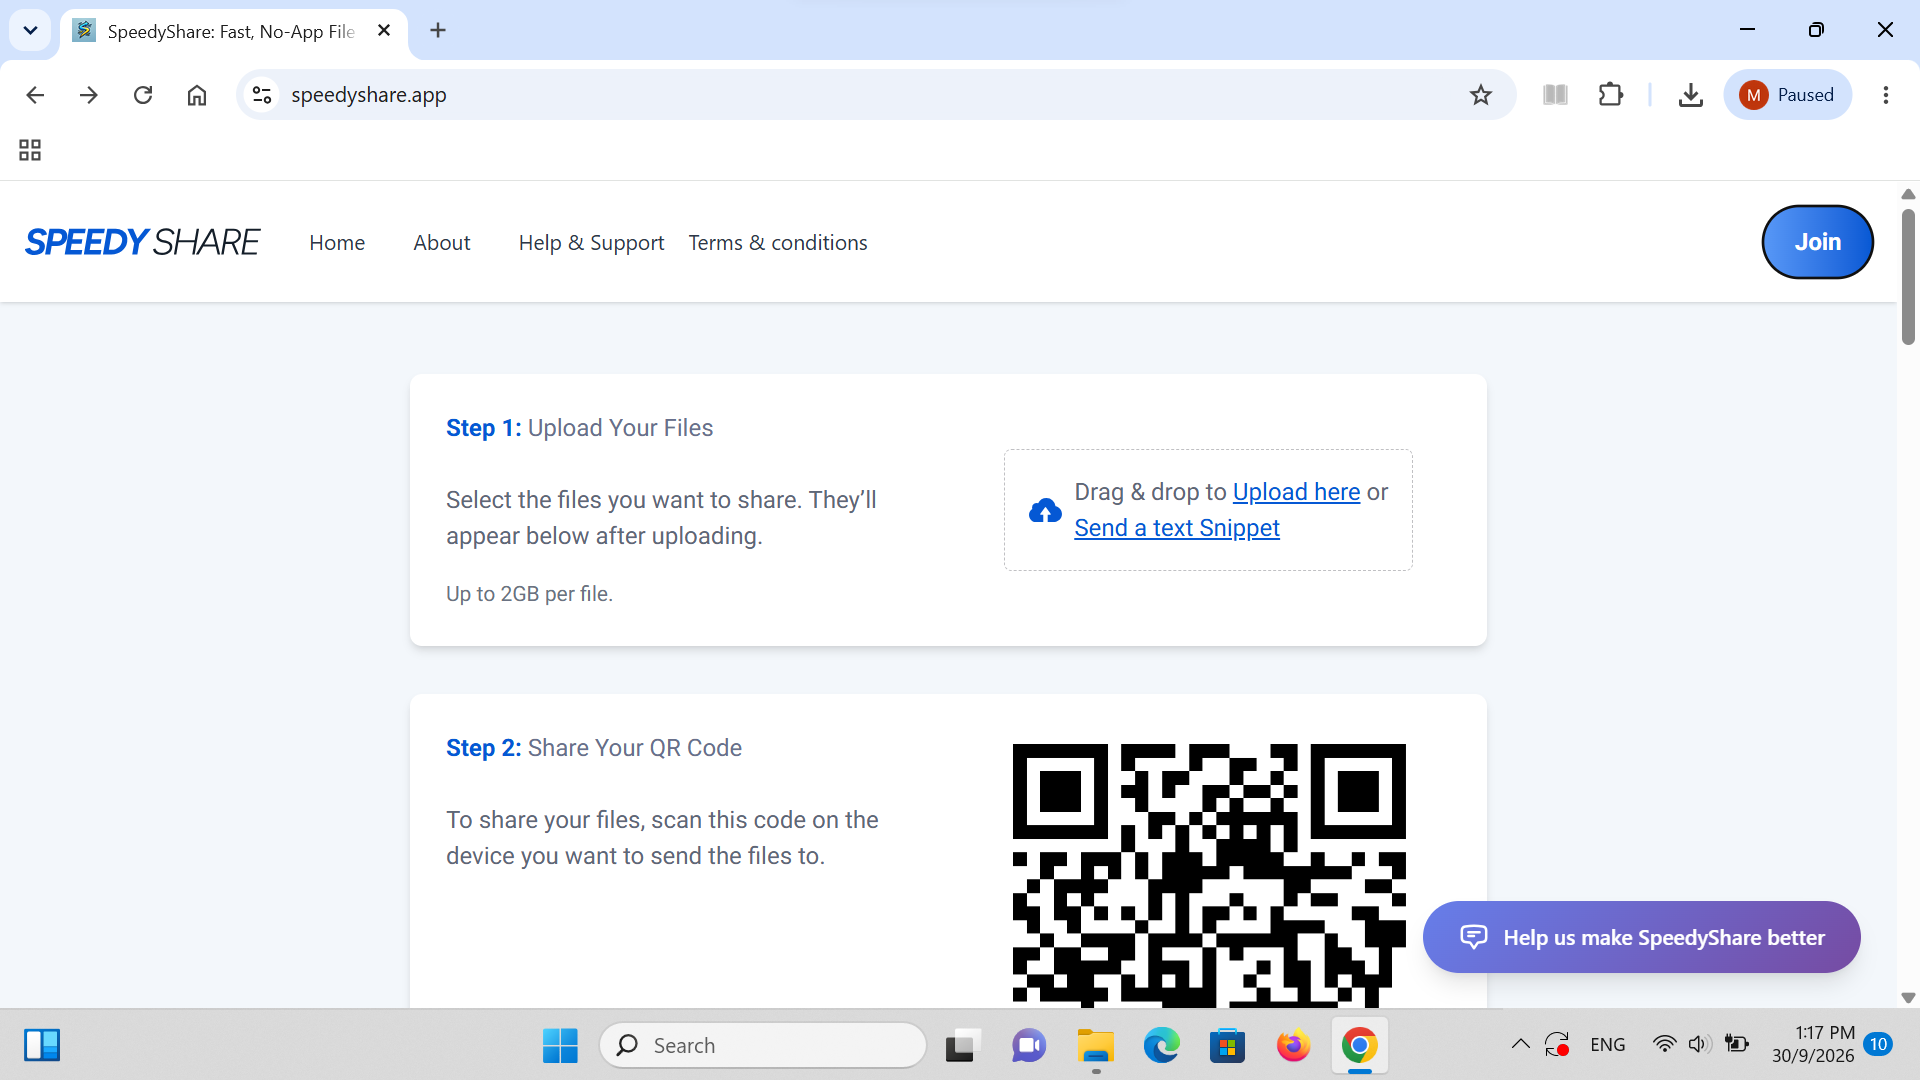
Task: Open the apps grid in bookmarks bar
Action: click(30, 150)
